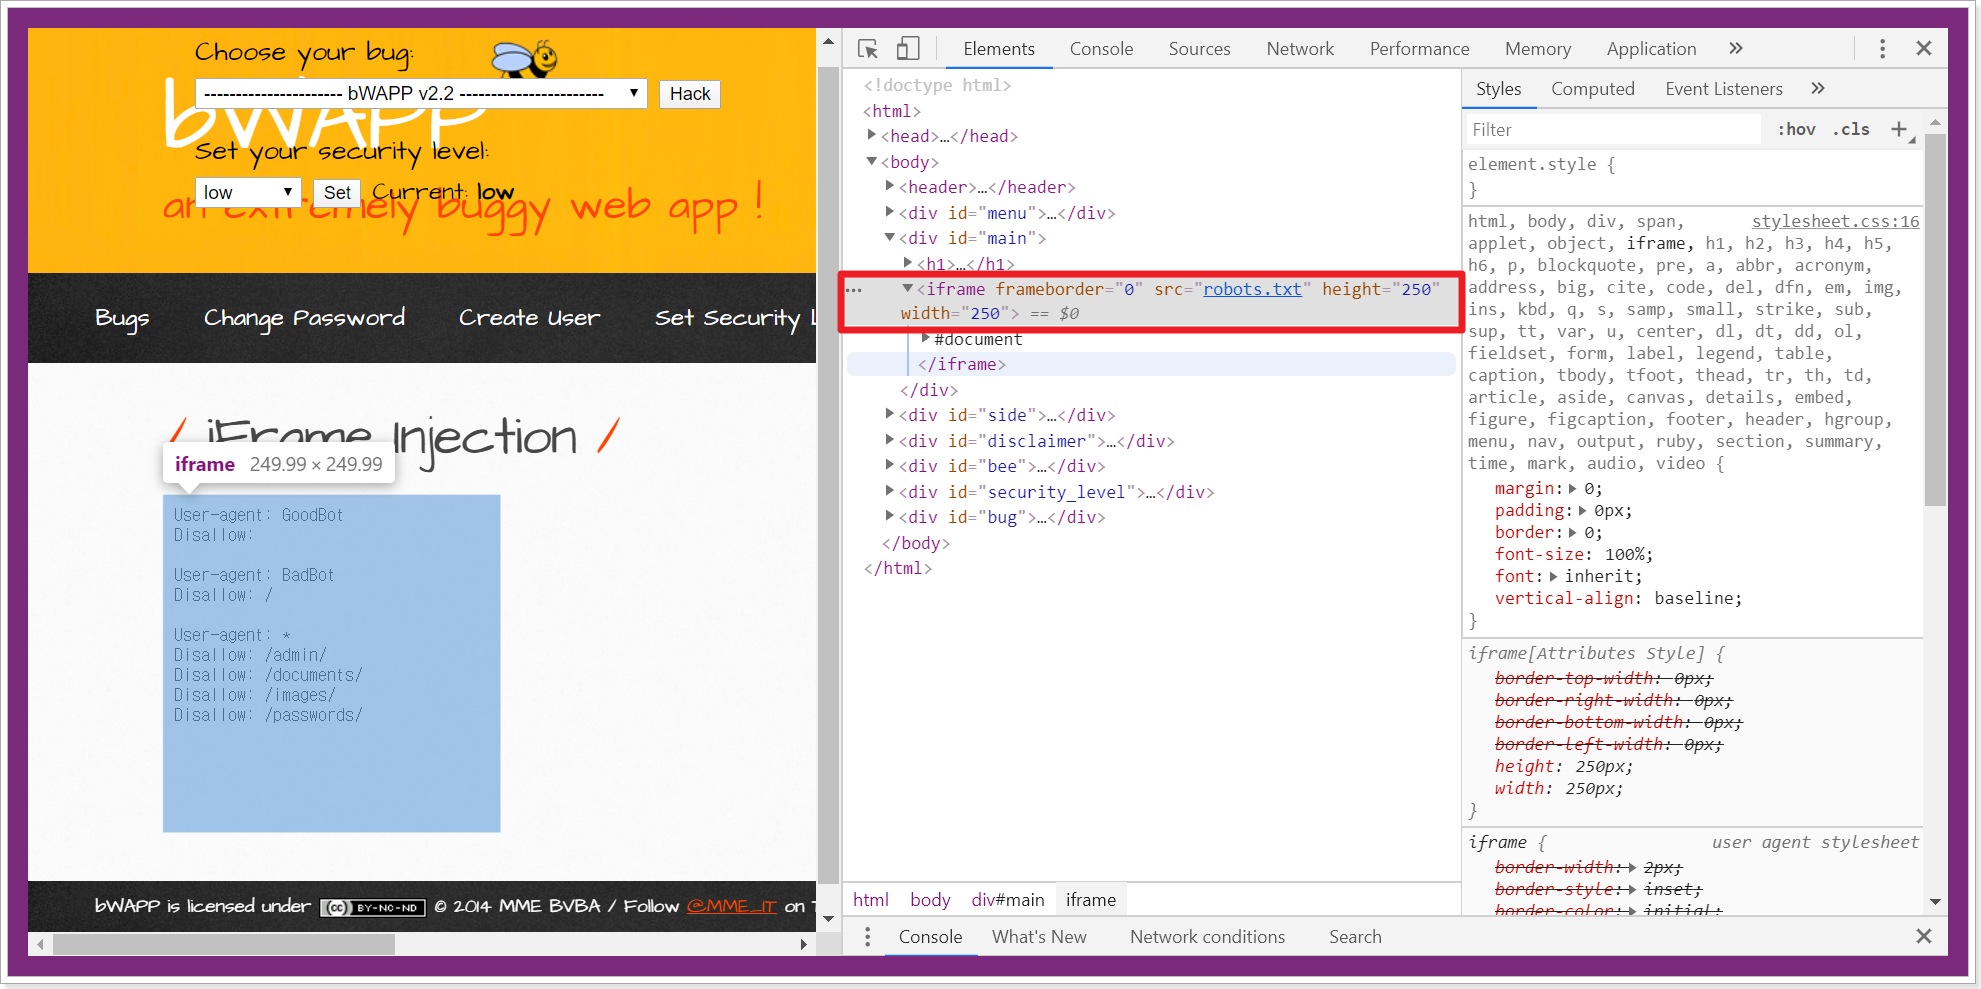1981x989 pixels.
Task: Open the DevTools customize kebab menu
Action: point(1882,49)
